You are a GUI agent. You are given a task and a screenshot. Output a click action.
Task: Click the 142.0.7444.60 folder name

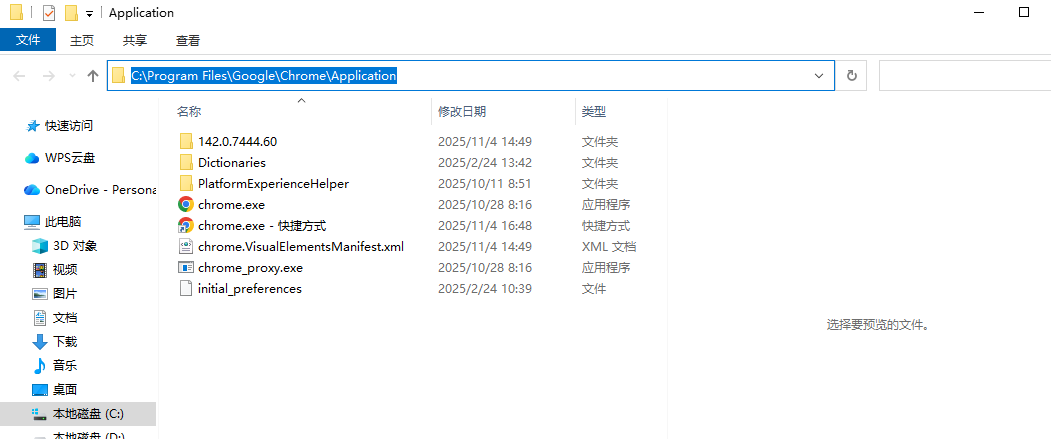(237, 141)
